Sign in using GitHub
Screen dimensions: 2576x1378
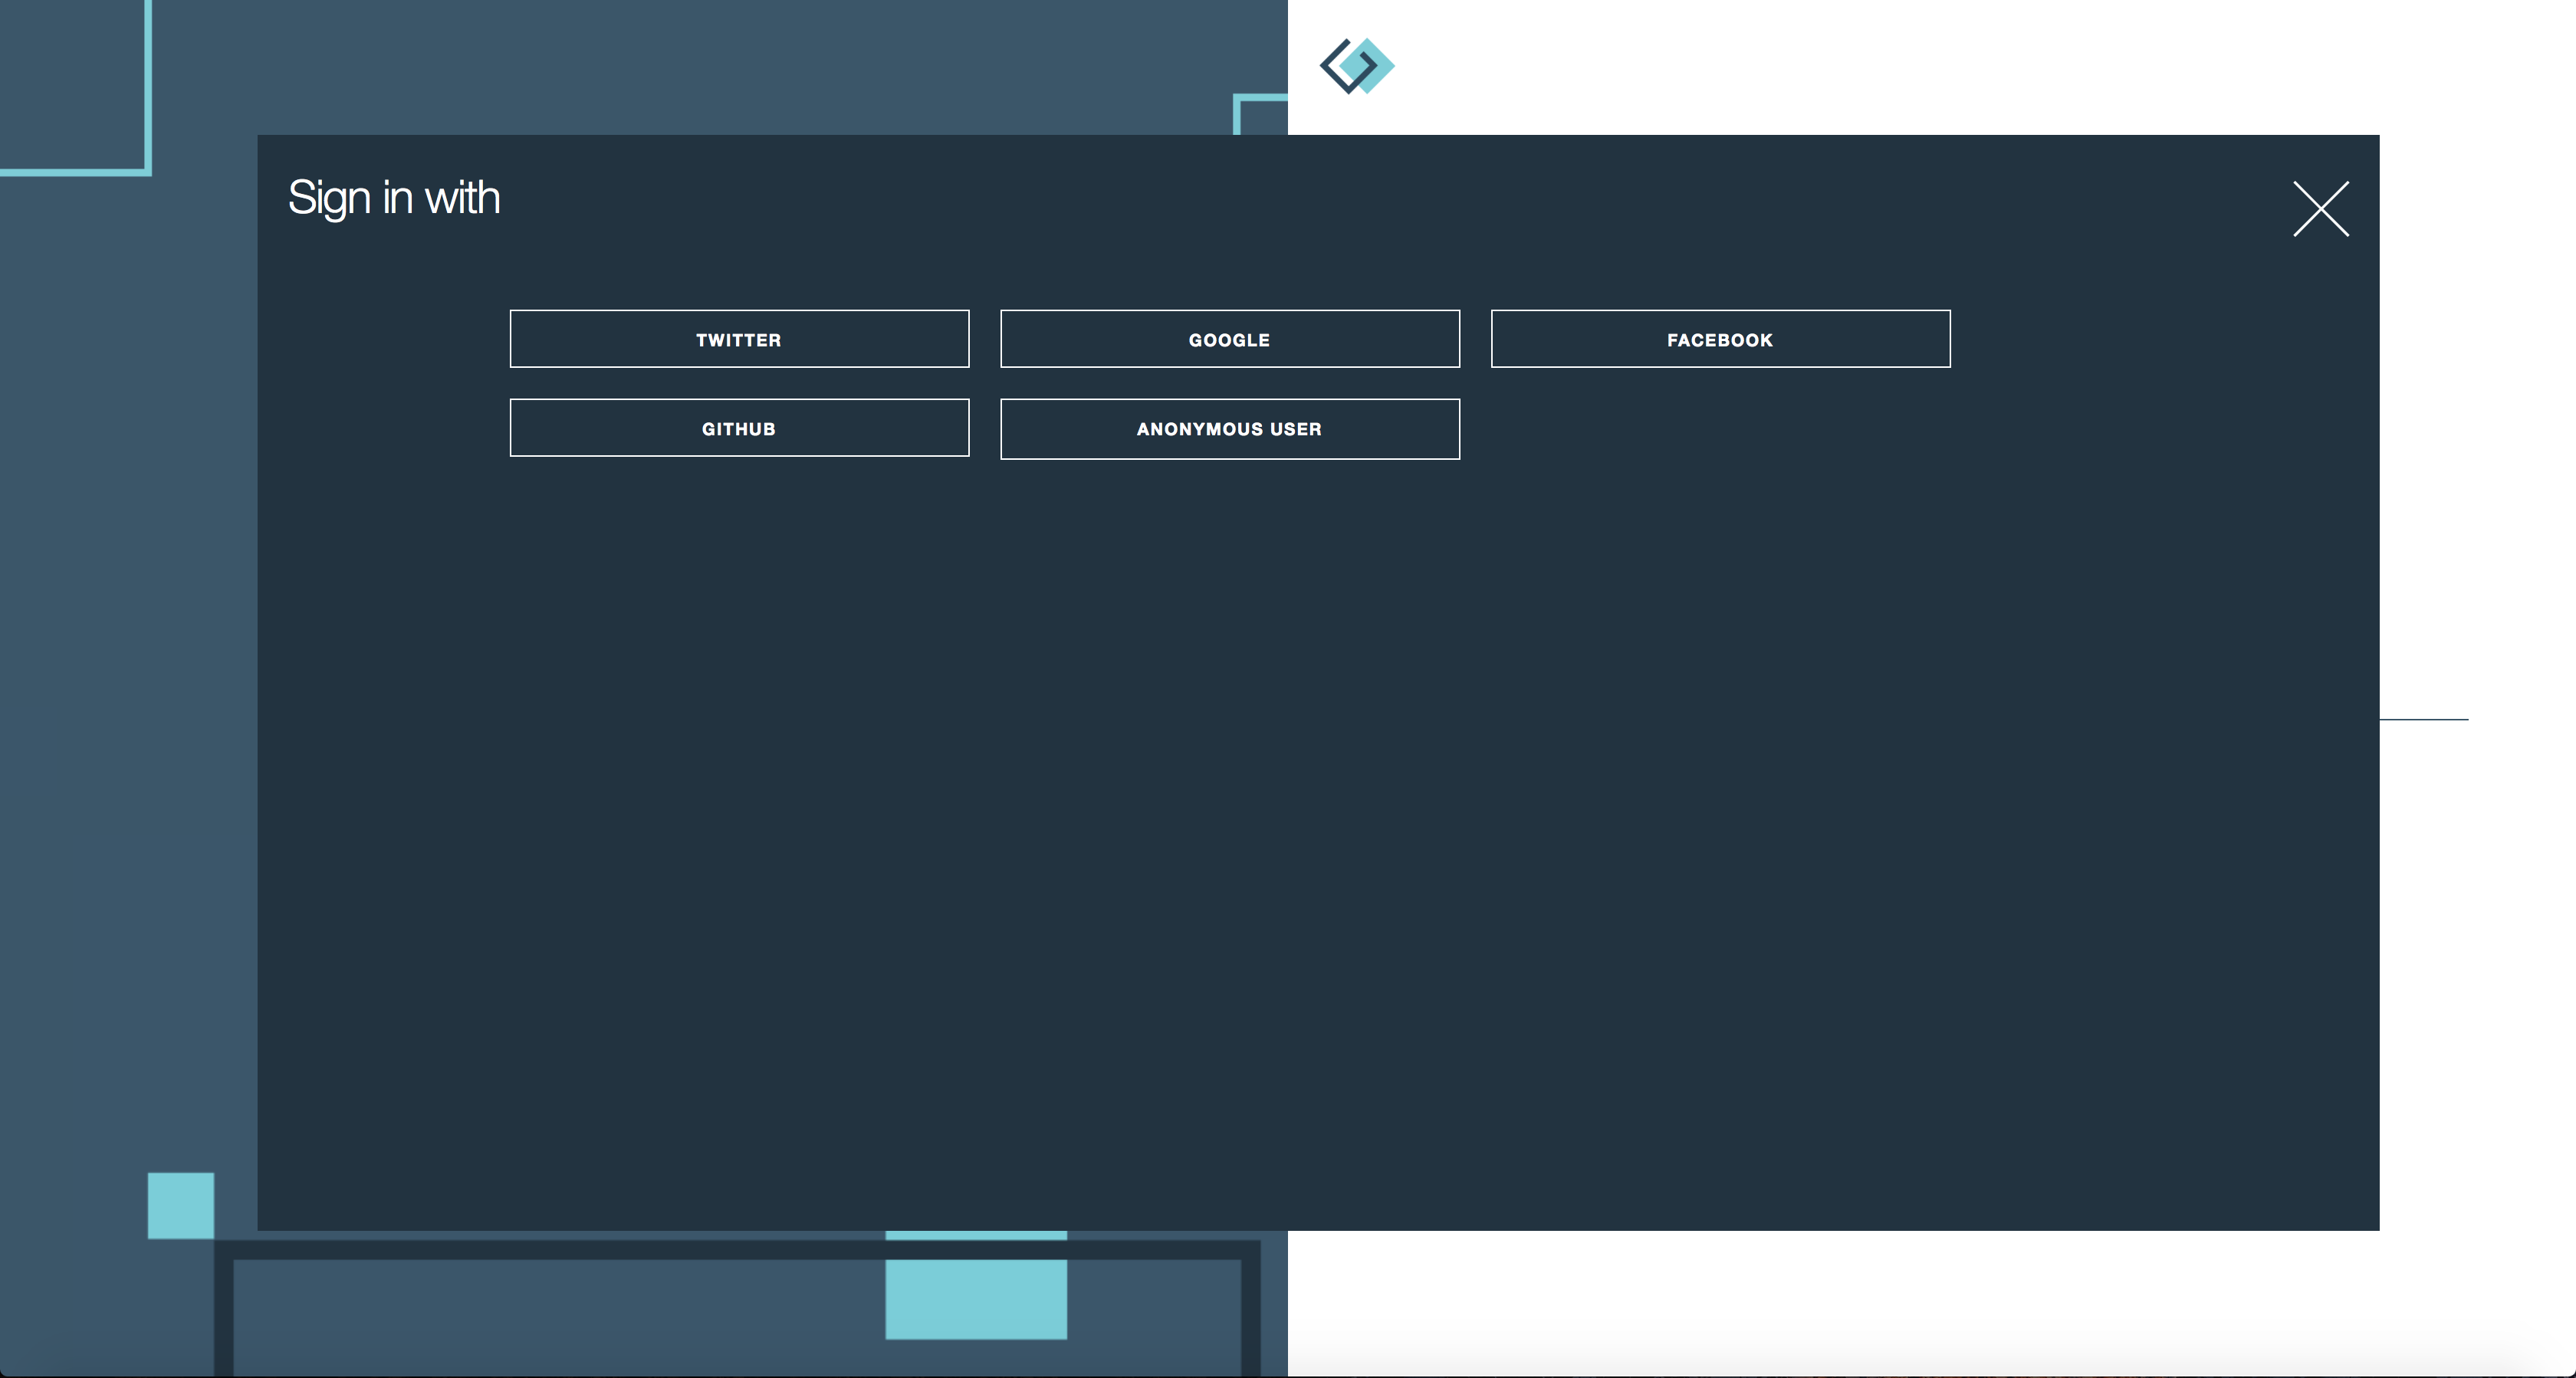739,428
